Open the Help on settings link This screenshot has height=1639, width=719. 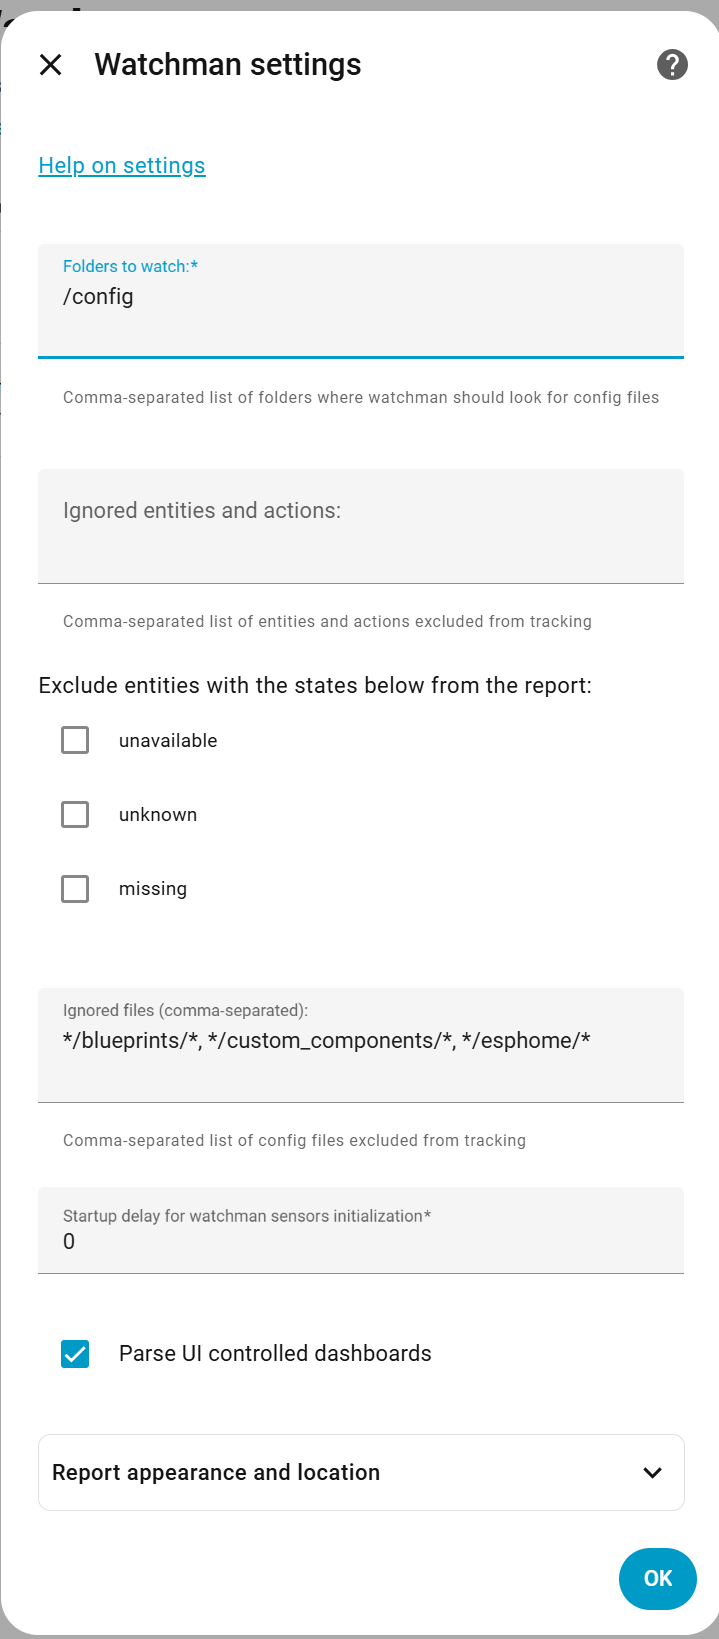pyautogui.click(x=122, y=166)
